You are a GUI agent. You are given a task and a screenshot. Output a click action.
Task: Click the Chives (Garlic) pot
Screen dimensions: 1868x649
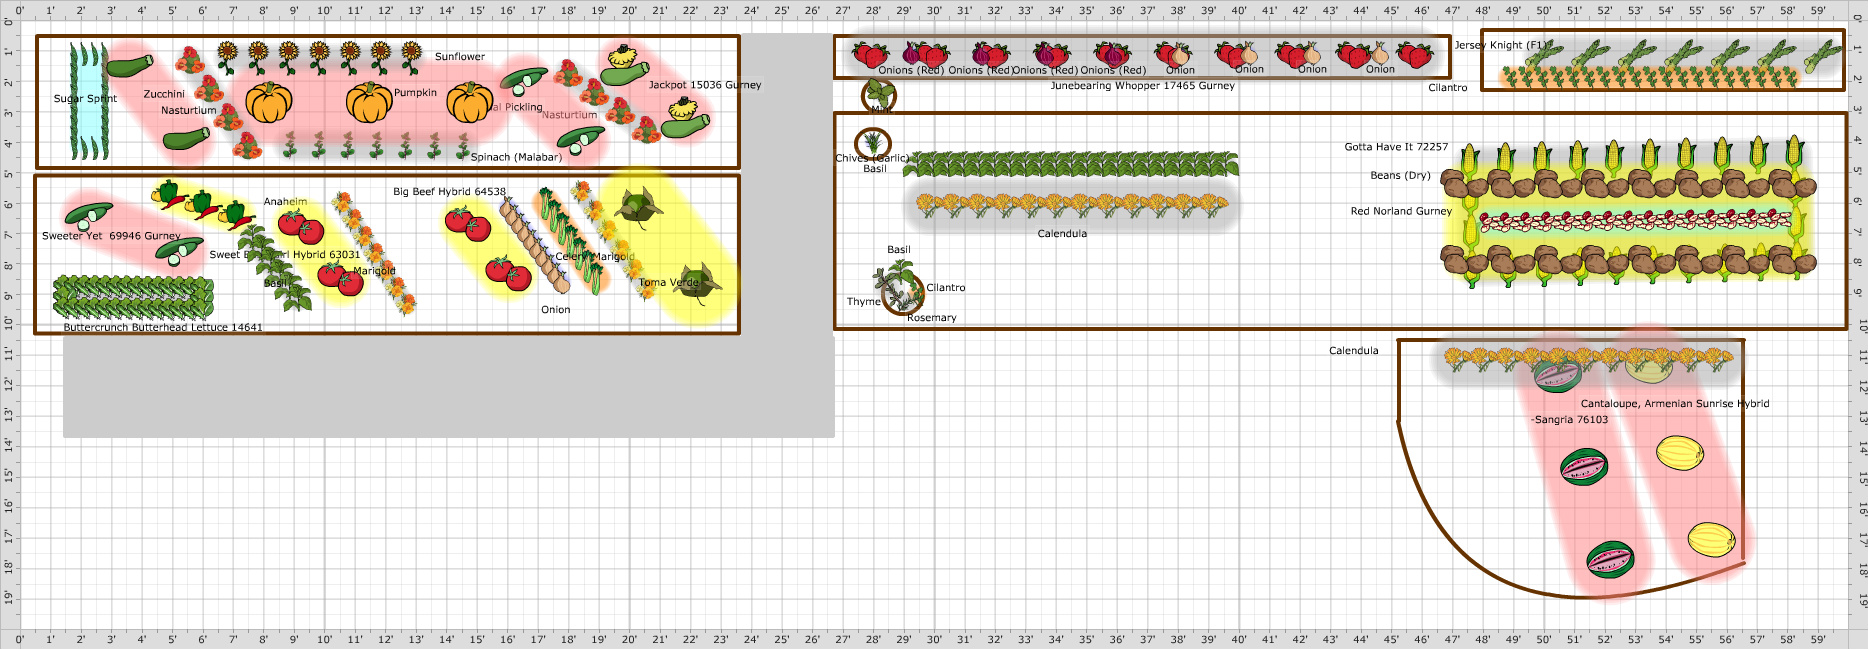[x=872, y=142]
